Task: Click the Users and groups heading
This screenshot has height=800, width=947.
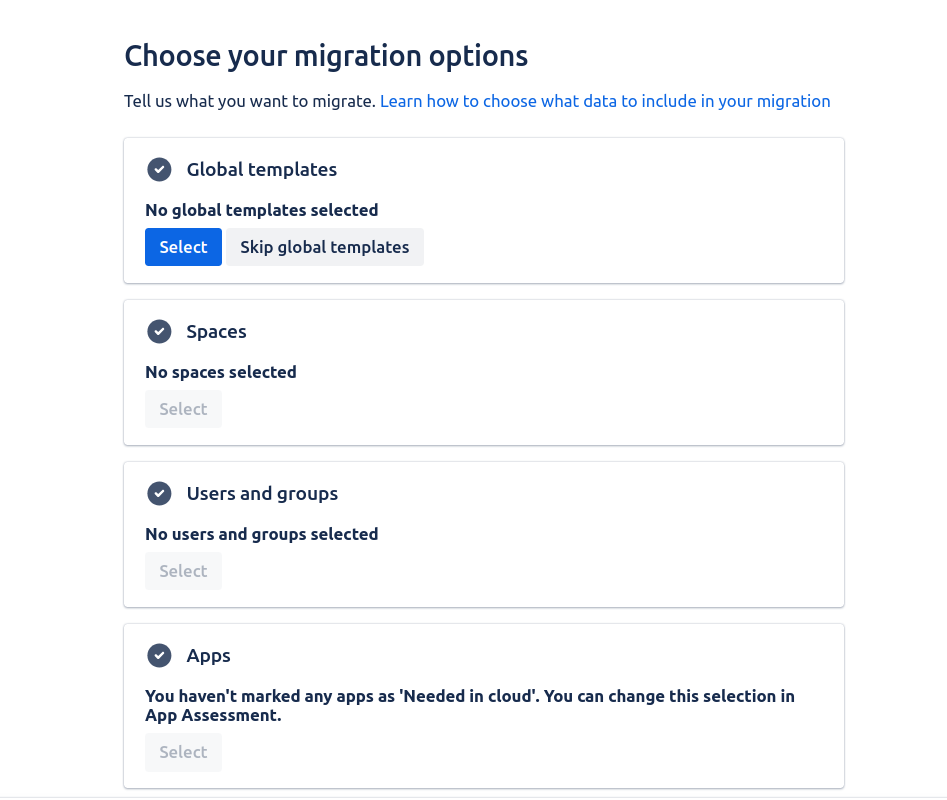Action: [x=262, y=494]
